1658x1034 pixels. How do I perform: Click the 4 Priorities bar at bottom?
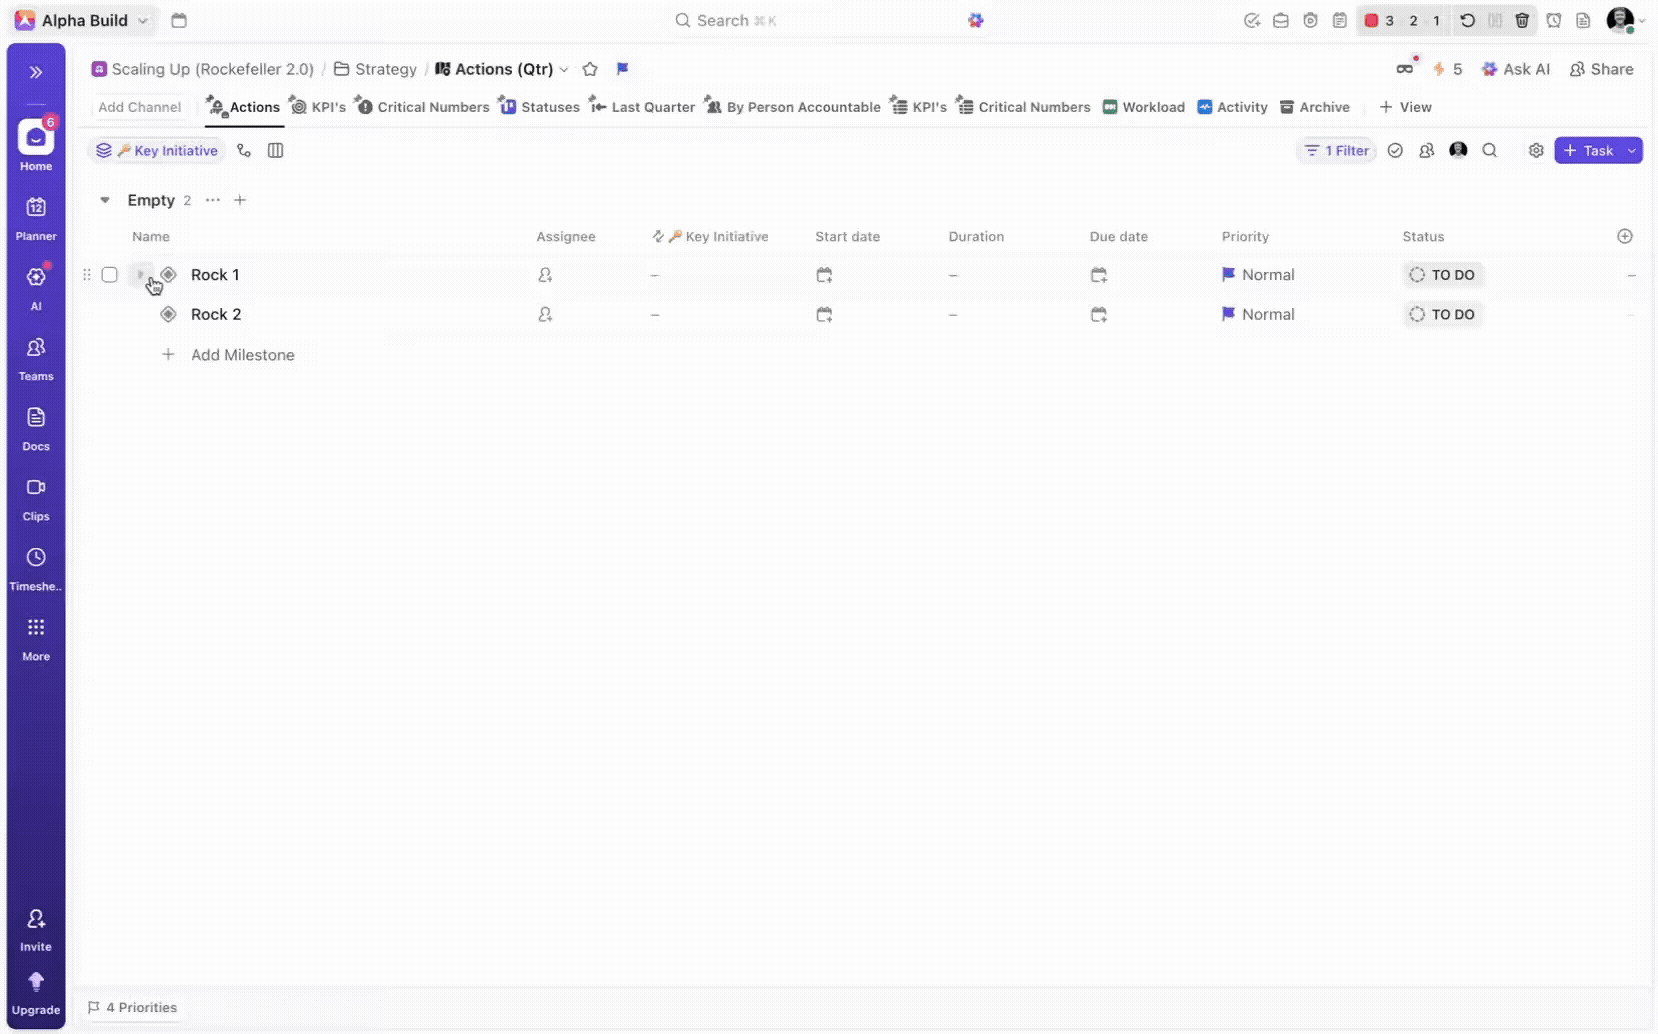pyautogui.click(x=133, y=1007)
